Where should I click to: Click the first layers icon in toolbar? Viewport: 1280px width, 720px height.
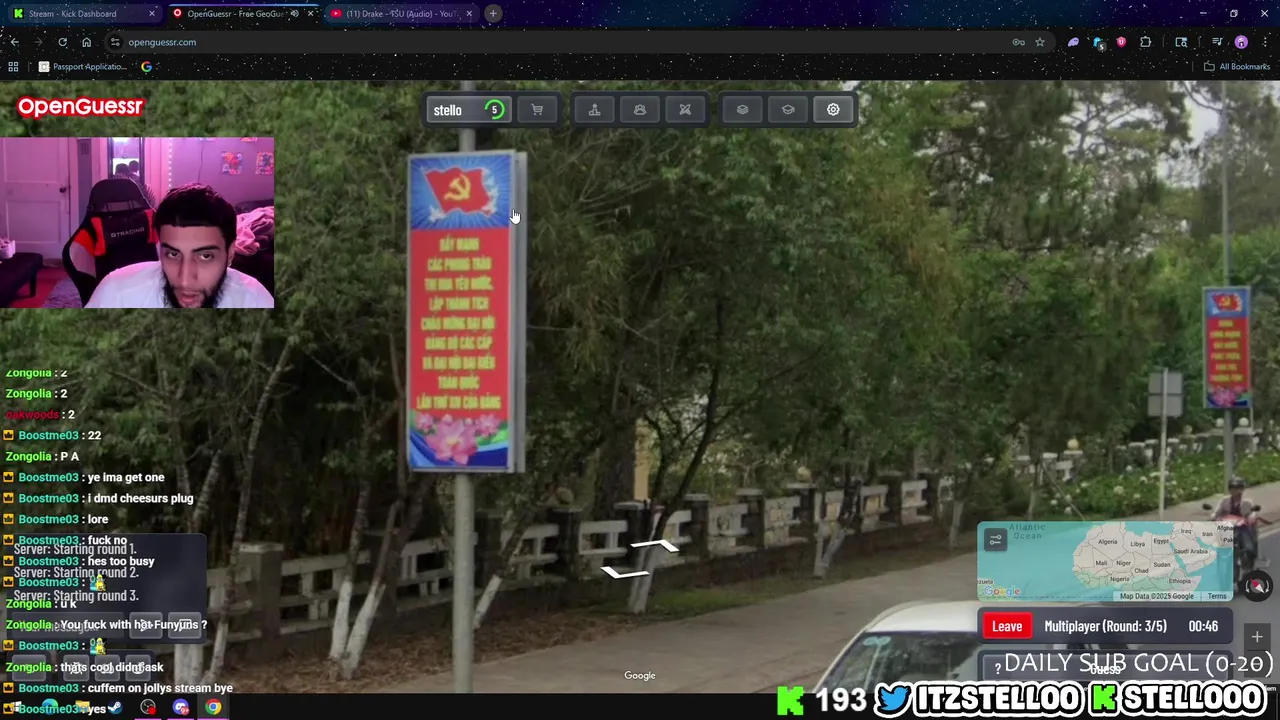coord(742,110)
